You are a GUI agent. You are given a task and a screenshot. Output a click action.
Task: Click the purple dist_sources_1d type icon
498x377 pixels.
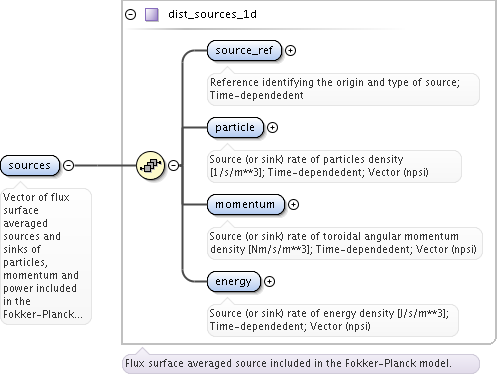coord(152,15)
